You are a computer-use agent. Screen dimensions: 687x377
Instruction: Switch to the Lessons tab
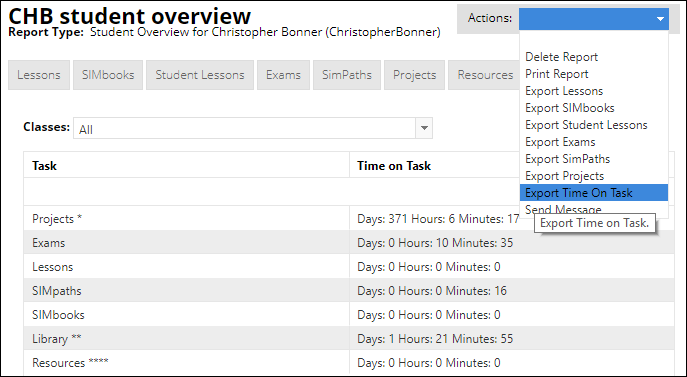point(39,75)
